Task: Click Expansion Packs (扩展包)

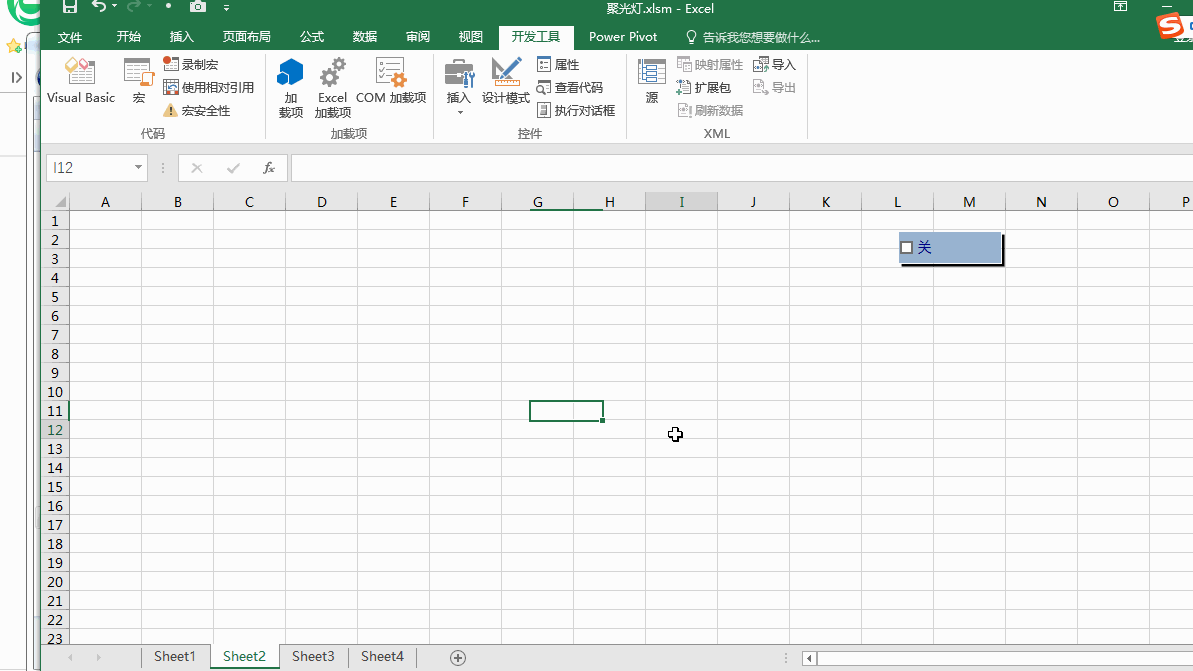Action: pyautogui.click(x=704, y=87)
